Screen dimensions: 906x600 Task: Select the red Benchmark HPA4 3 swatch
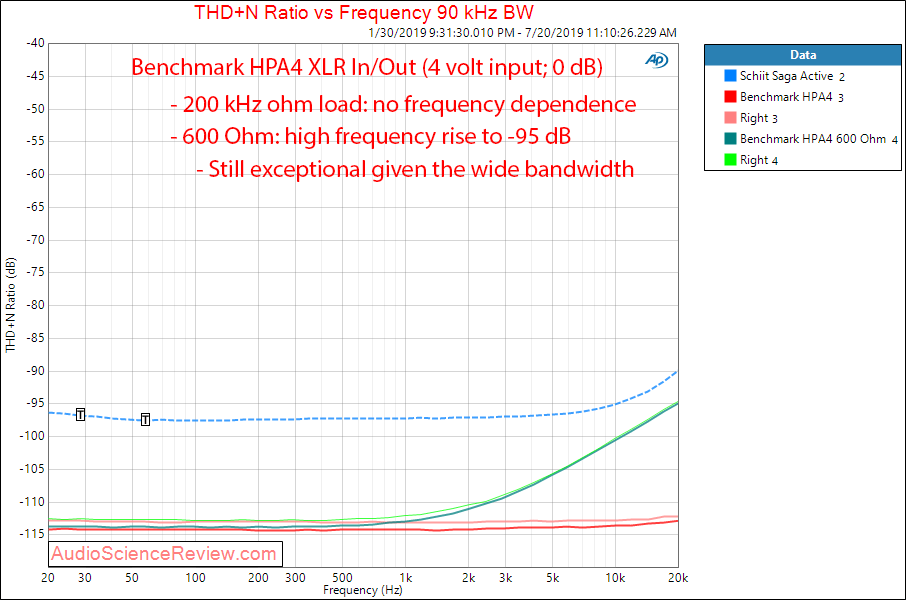coord(730,97)
